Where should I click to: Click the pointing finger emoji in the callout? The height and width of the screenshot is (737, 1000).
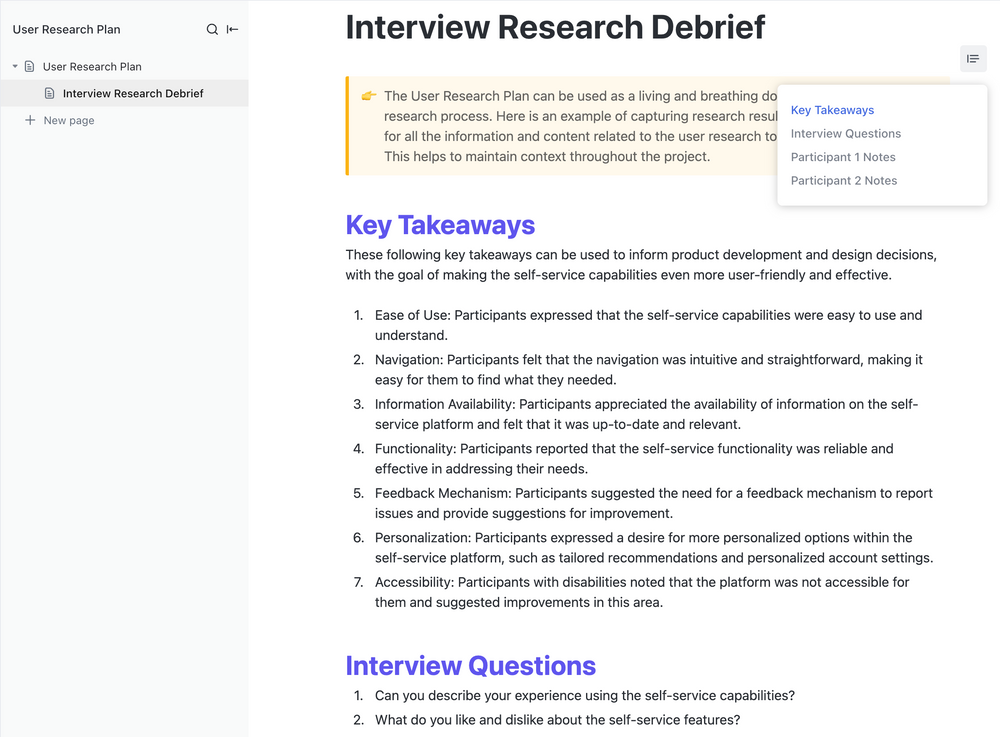coord(367,96)
